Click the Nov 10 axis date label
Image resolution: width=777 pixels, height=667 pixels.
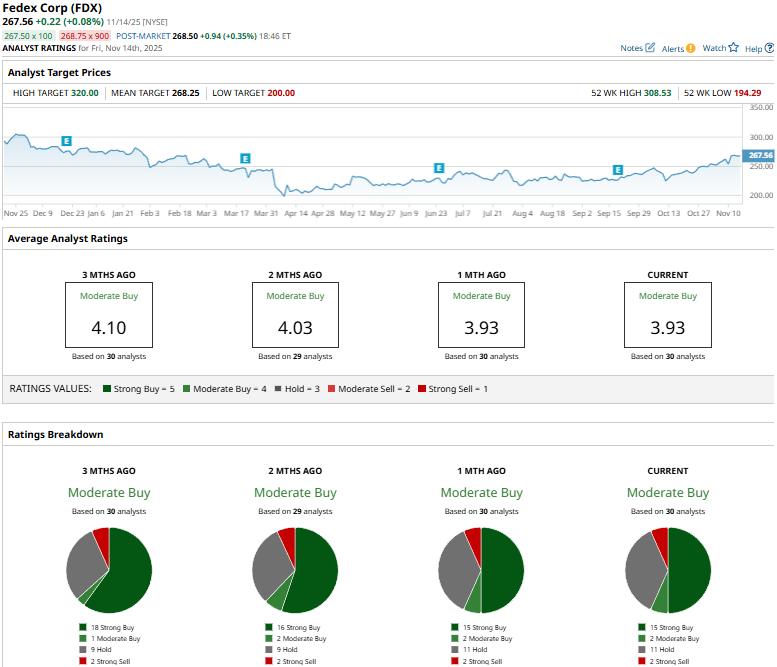coord(728,213)
